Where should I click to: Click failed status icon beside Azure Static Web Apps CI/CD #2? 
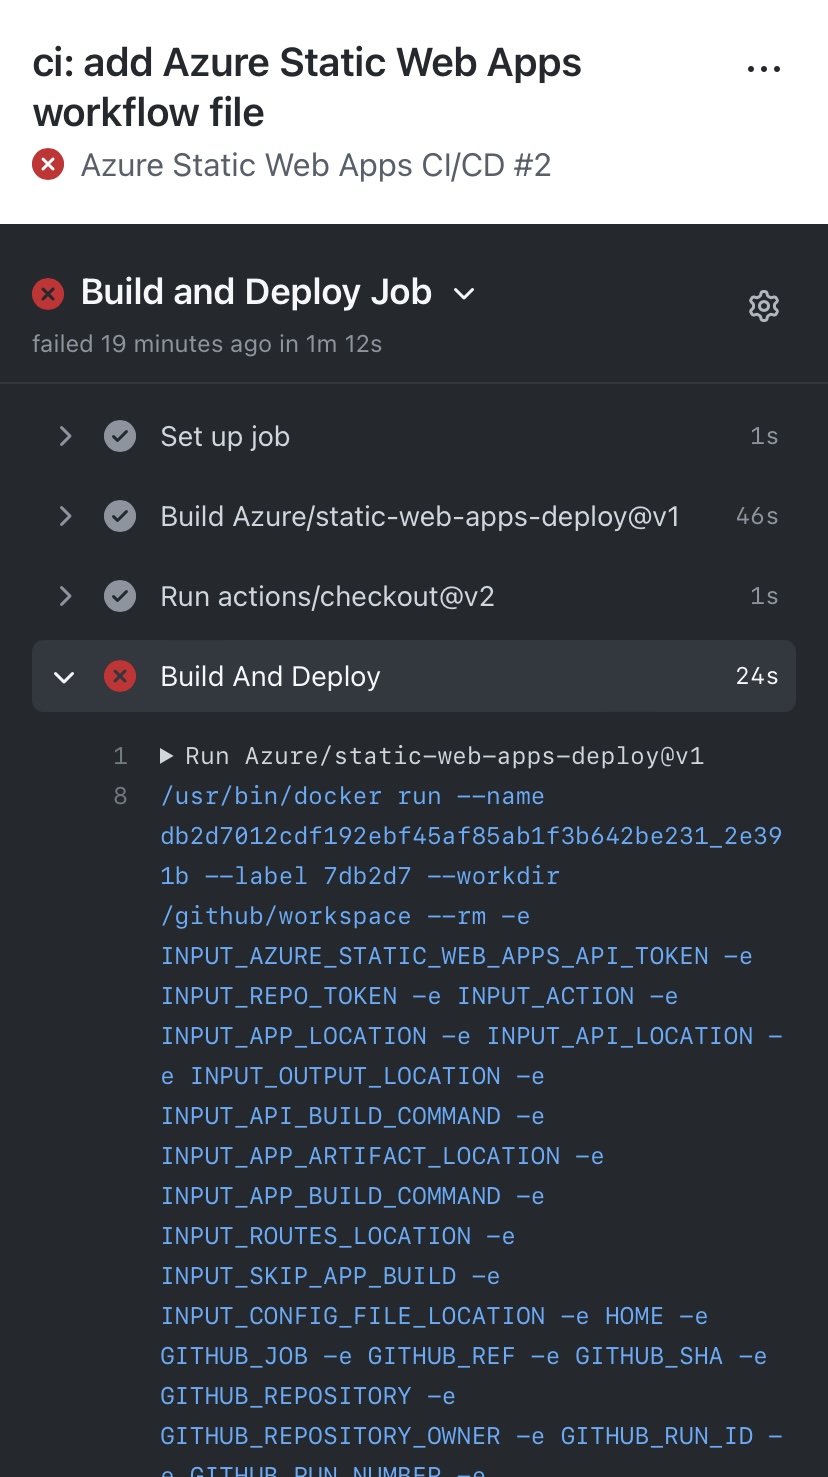pos(48,164)
